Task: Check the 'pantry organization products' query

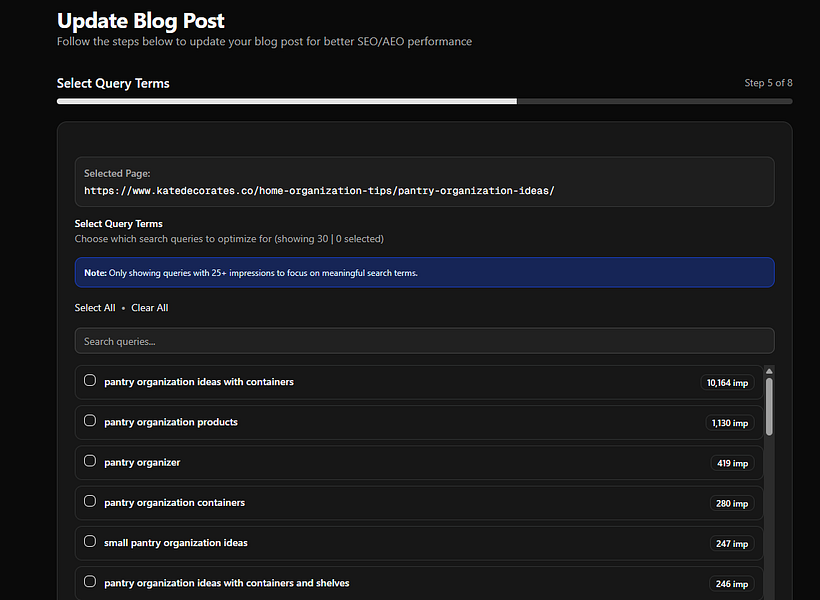Action: point(90,421)
